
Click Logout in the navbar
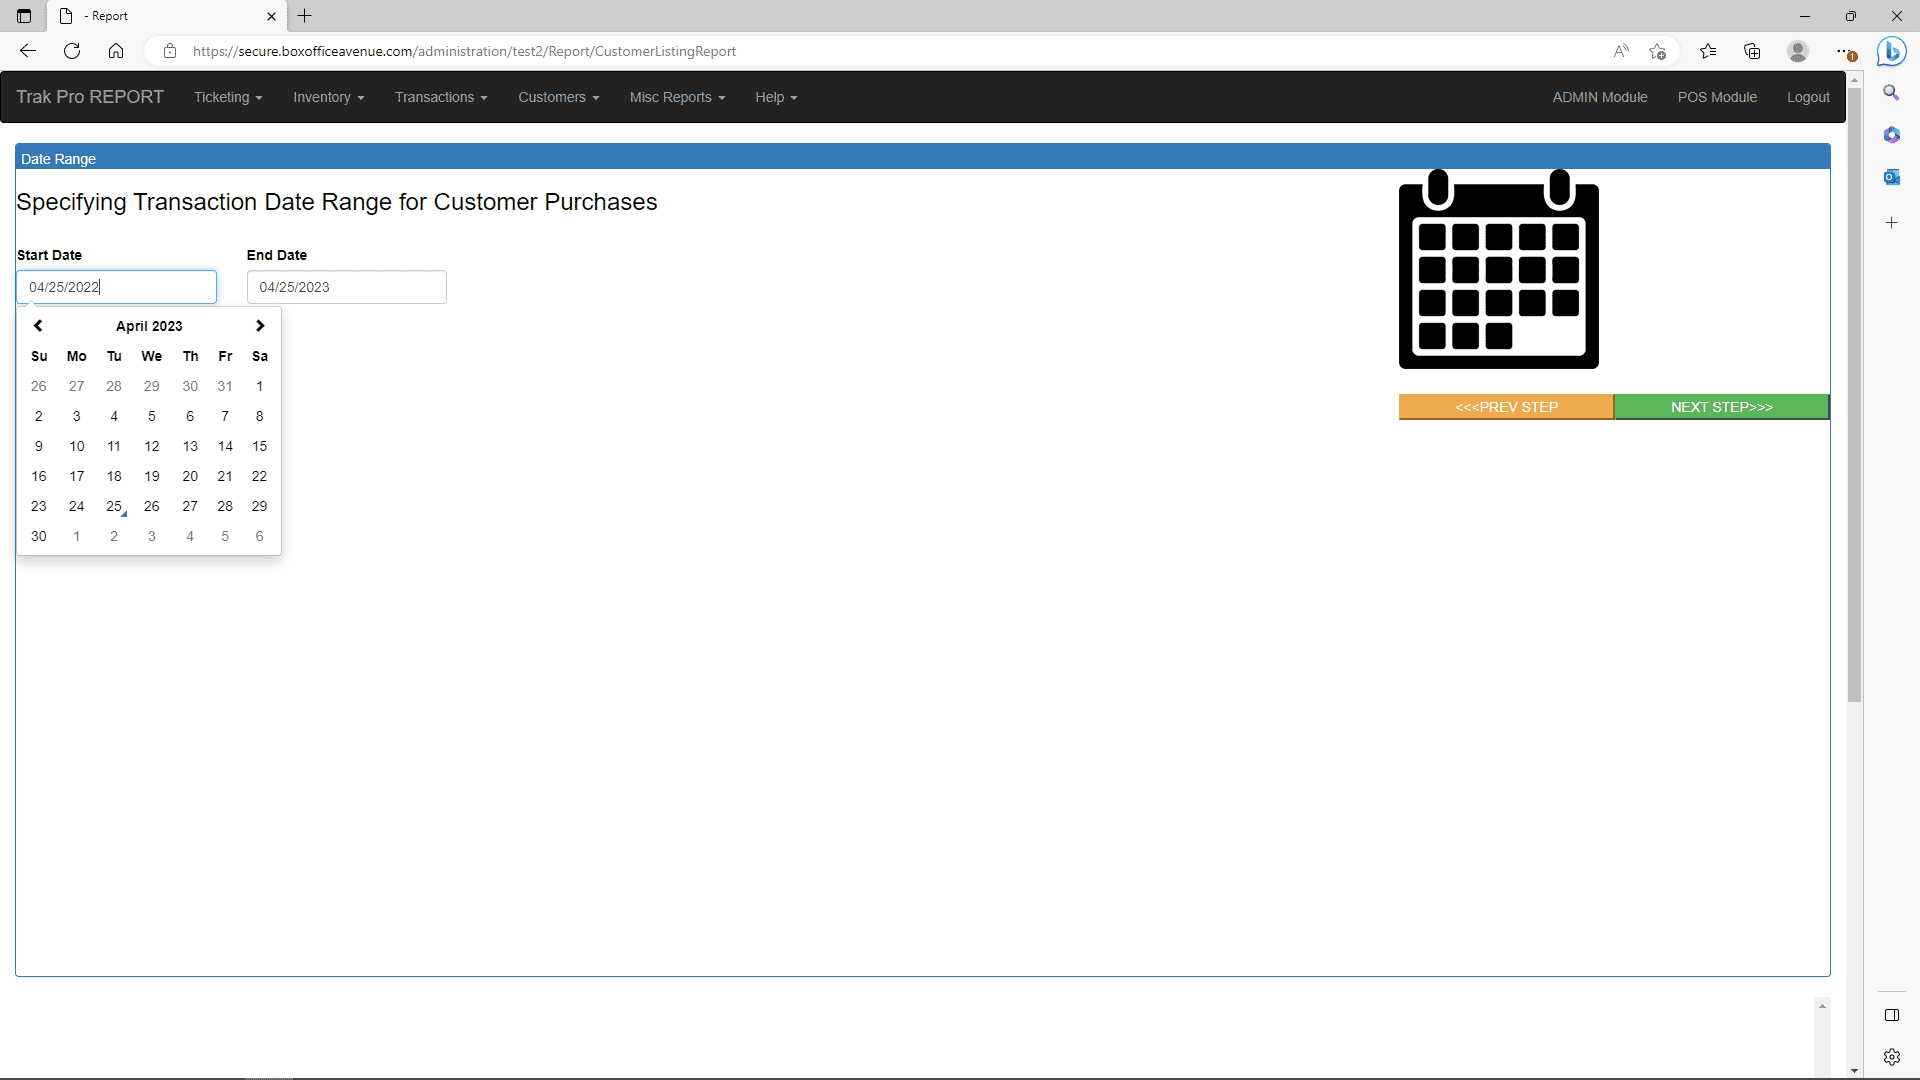1808,97
